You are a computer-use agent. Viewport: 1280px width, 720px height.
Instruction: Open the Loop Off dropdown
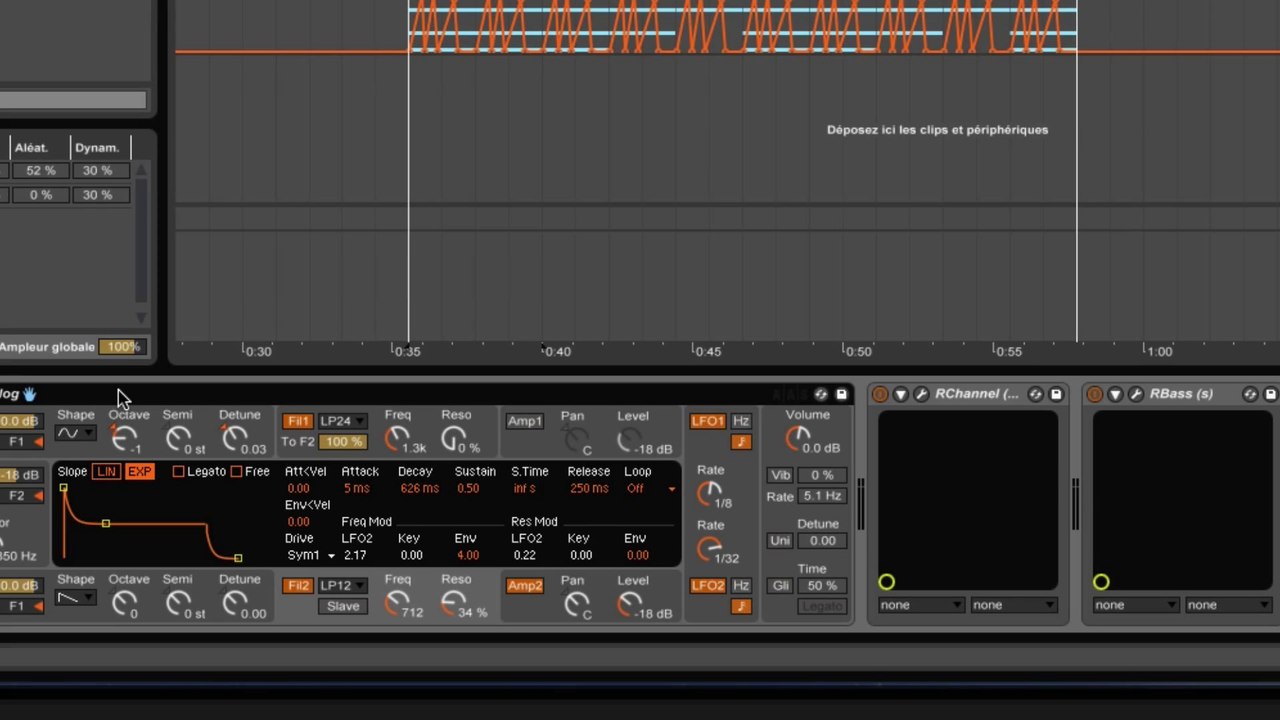point(650,489)
